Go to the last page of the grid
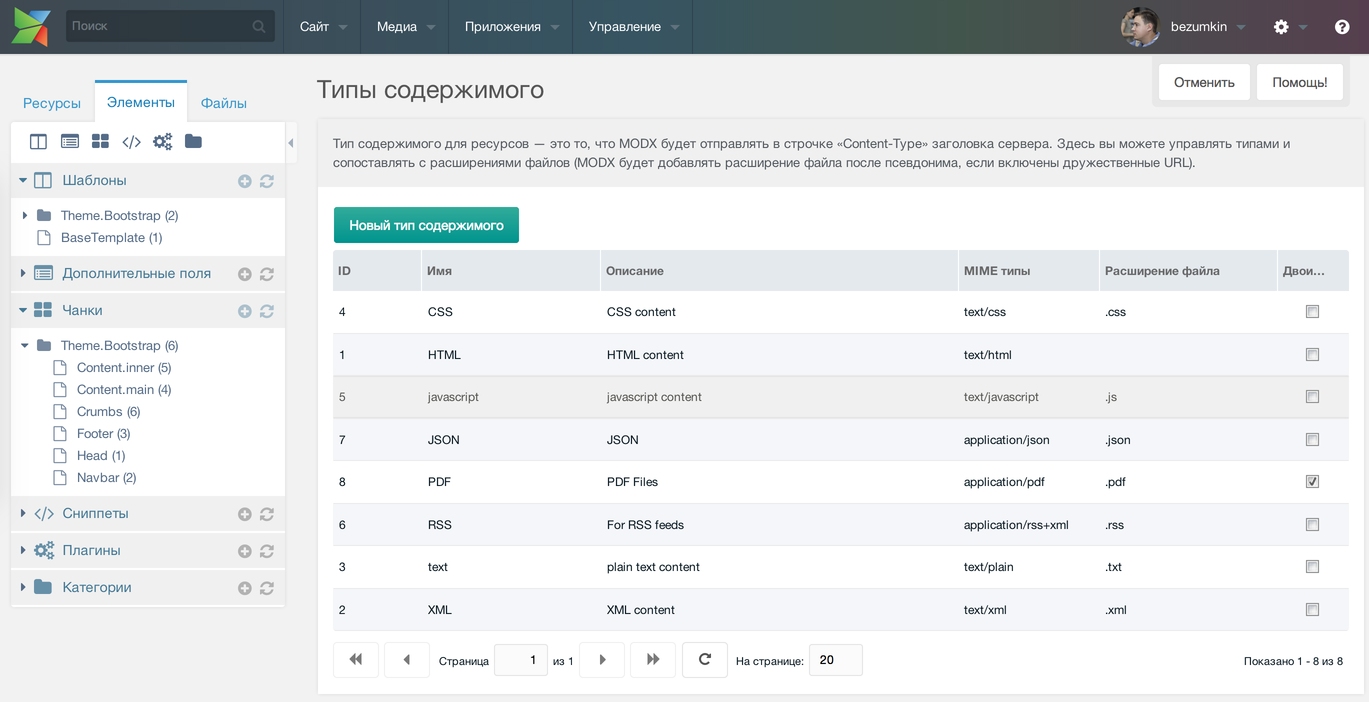Screen dimensions: 1369x702 coord(653,660)
